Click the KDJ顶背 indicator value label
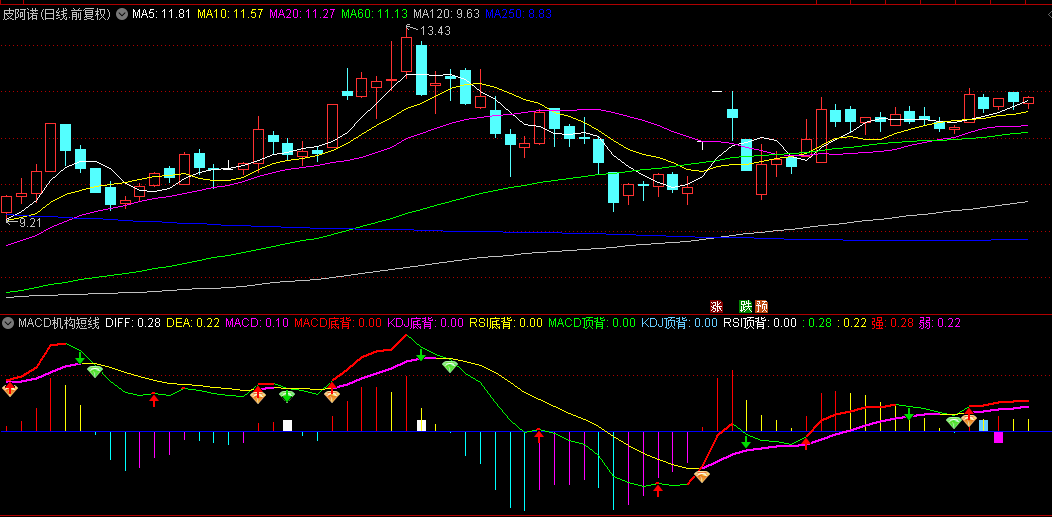 [679, 323]
